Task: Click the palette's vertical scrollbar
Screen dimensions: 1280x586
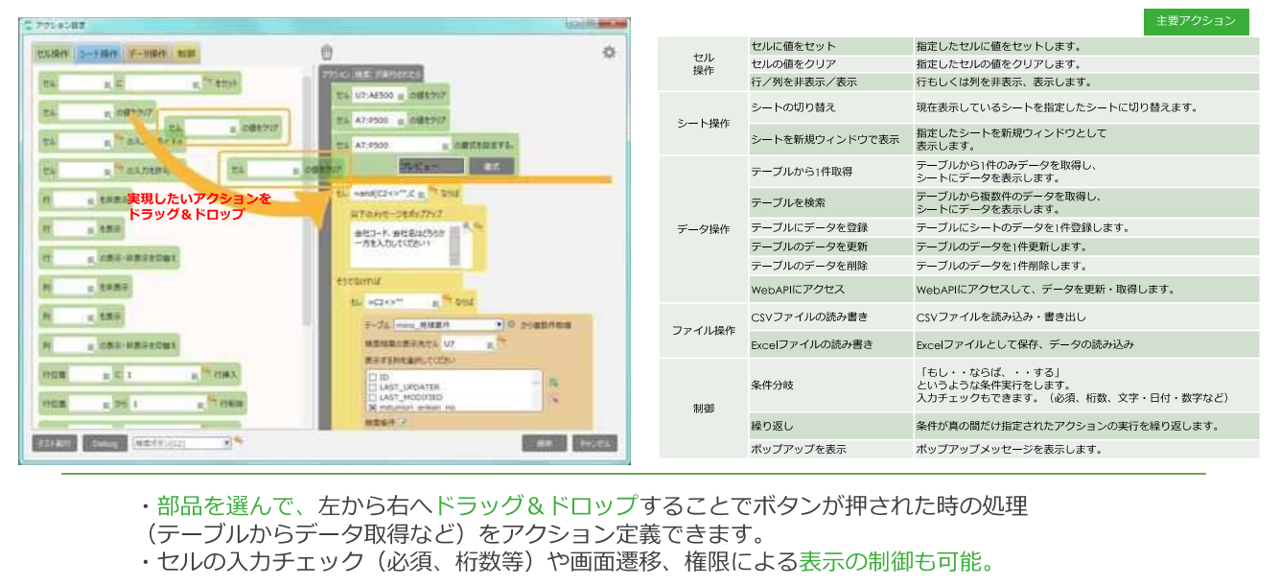Action: (x=307, y=200)
